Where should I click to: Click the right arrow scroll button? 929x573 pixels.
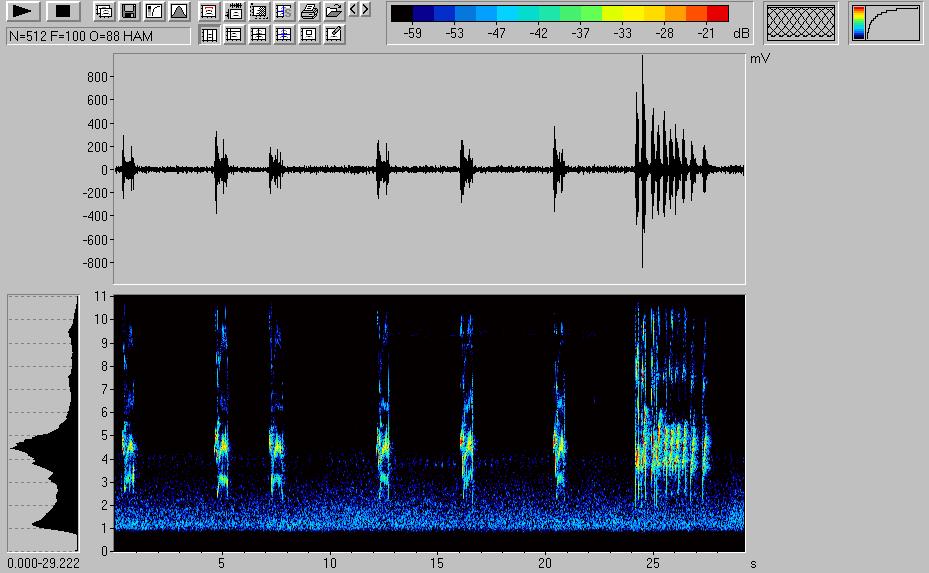tap(365, 10)
